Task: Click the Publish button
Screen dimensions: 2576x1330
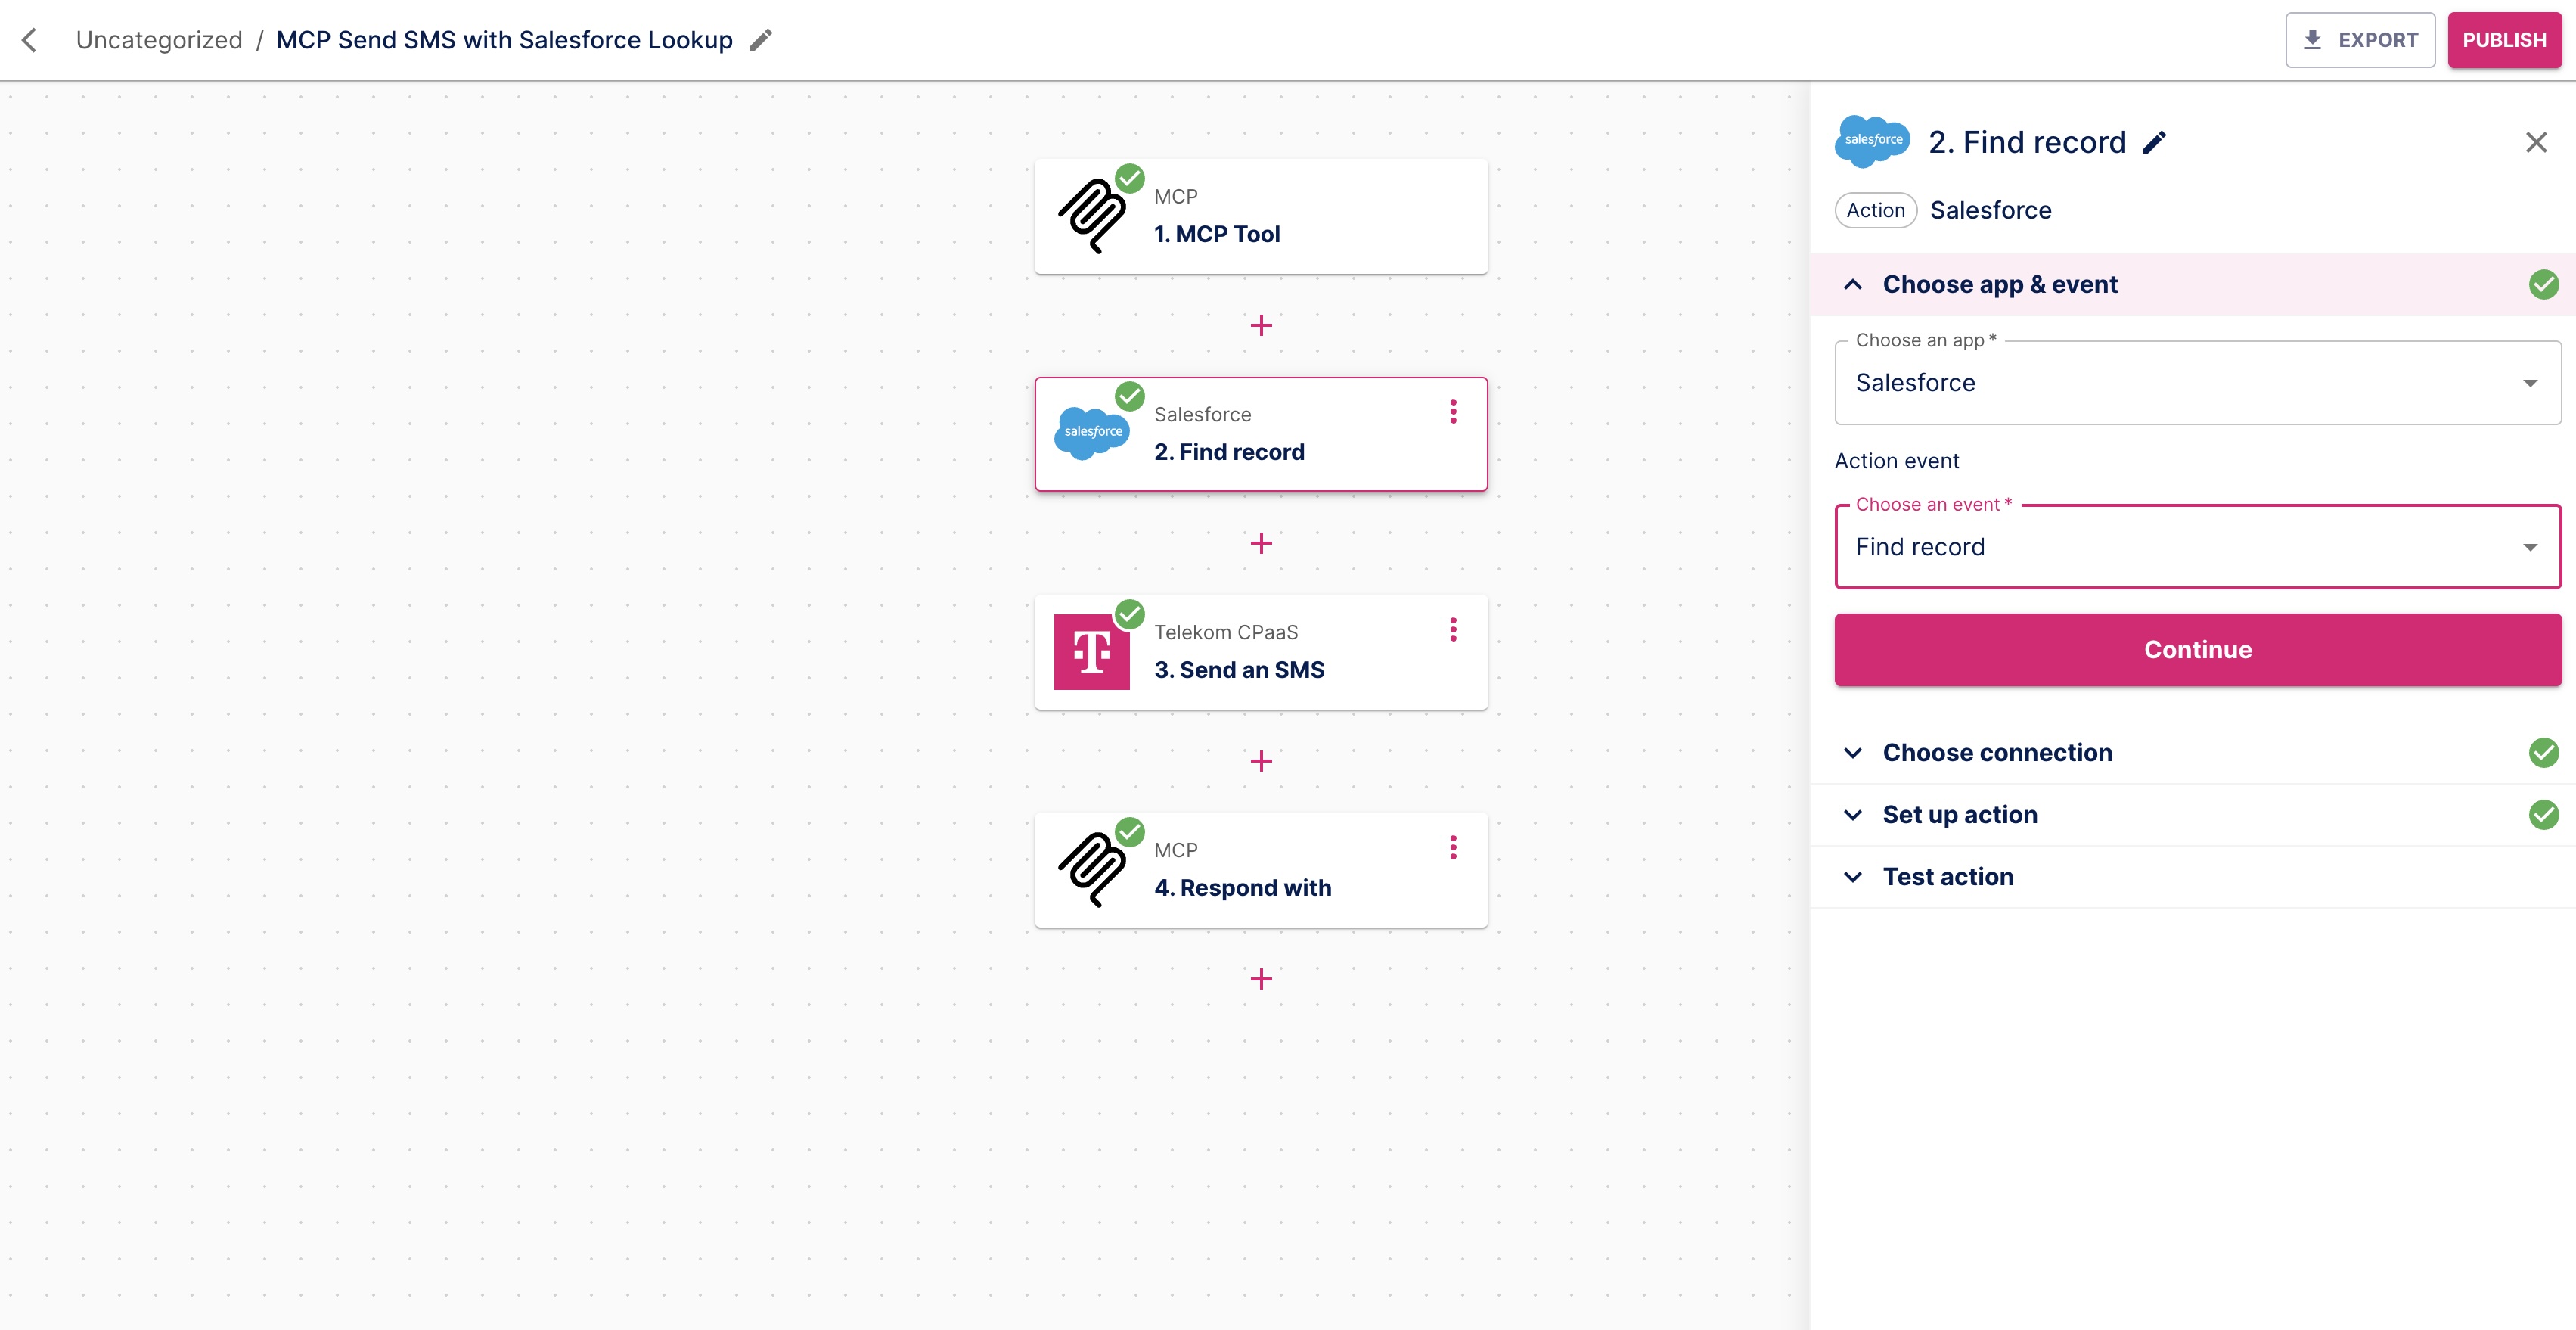Action: (2504, 39)
